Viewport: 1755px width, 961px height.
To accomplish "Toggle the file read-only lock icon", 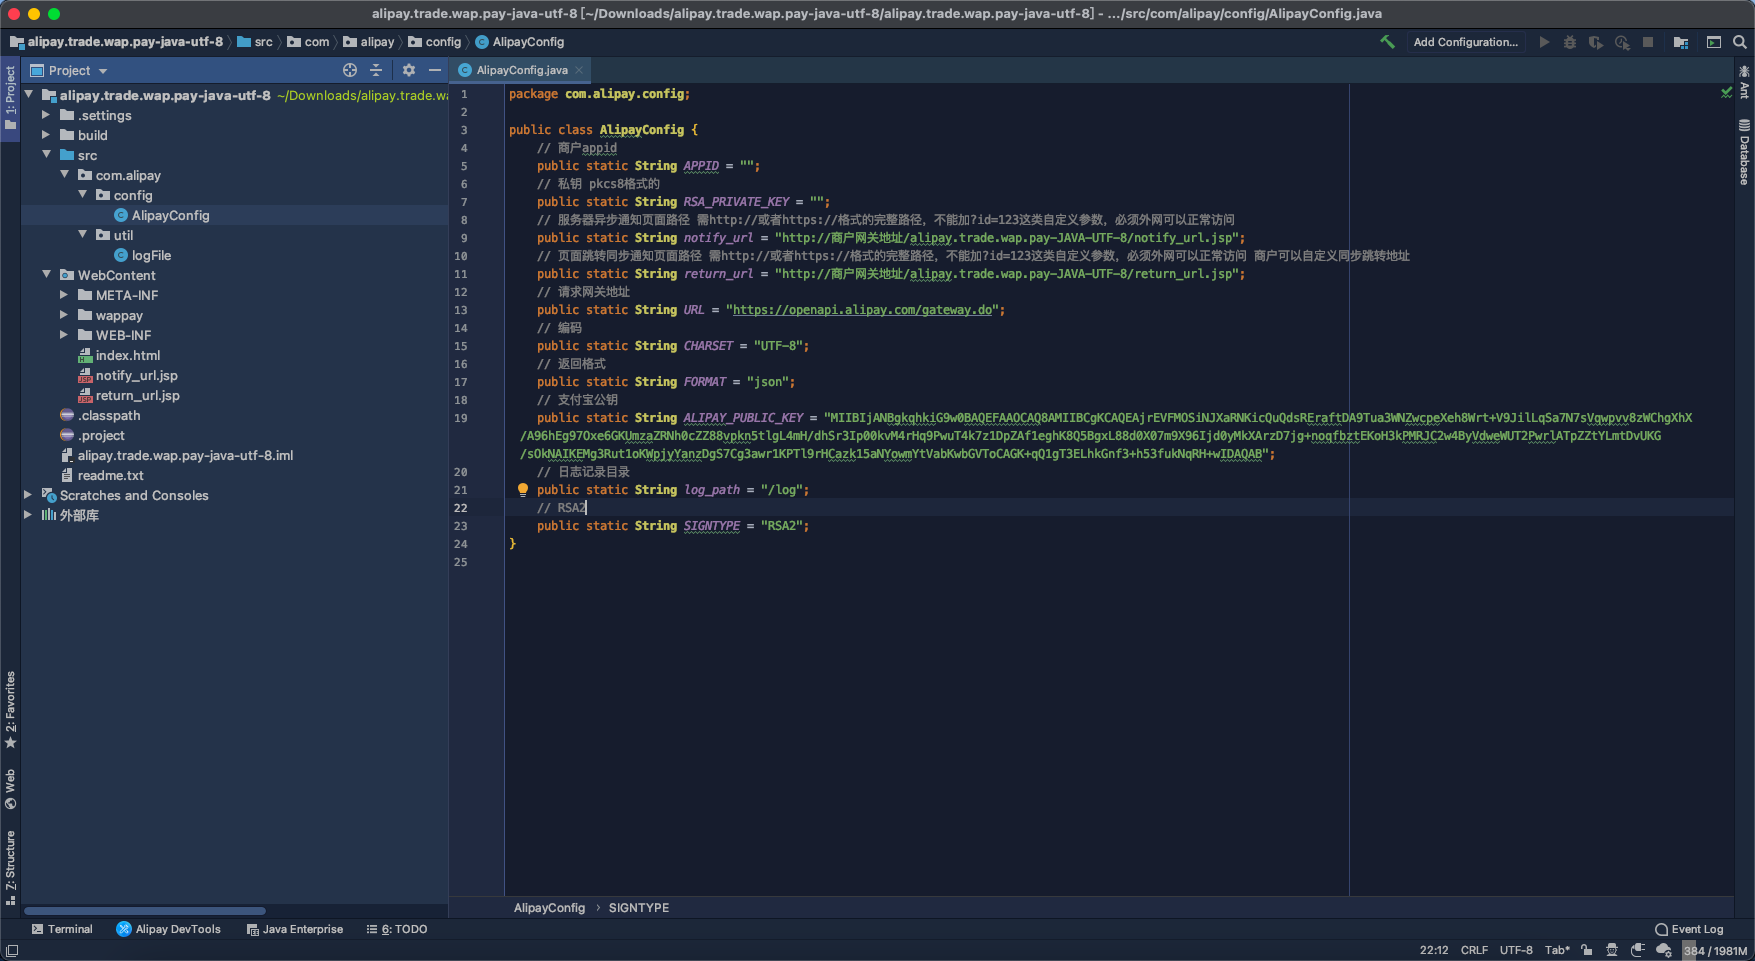I will (x=1587, y=950).
